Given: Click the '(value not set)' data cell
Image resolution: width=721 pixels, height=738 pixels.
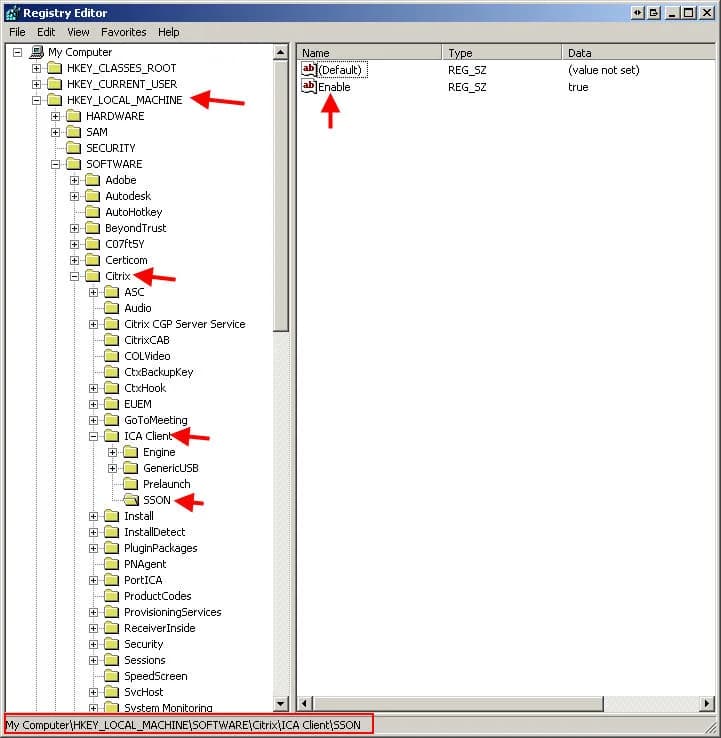Looking at the screenshot, I should [604, 70].
